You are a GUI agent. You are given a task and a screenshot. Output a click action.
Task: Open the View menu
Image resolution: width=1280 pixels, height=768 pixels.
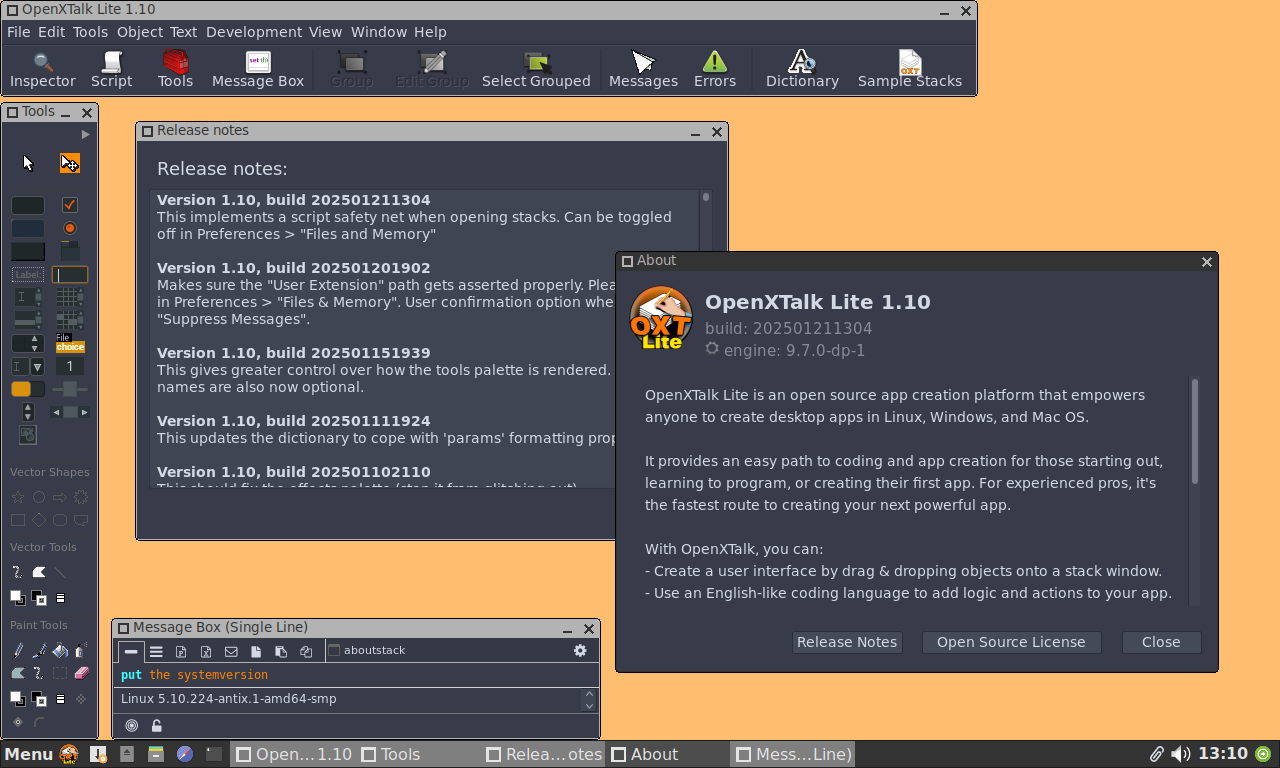pyautogui.click(x=325, y=32)
